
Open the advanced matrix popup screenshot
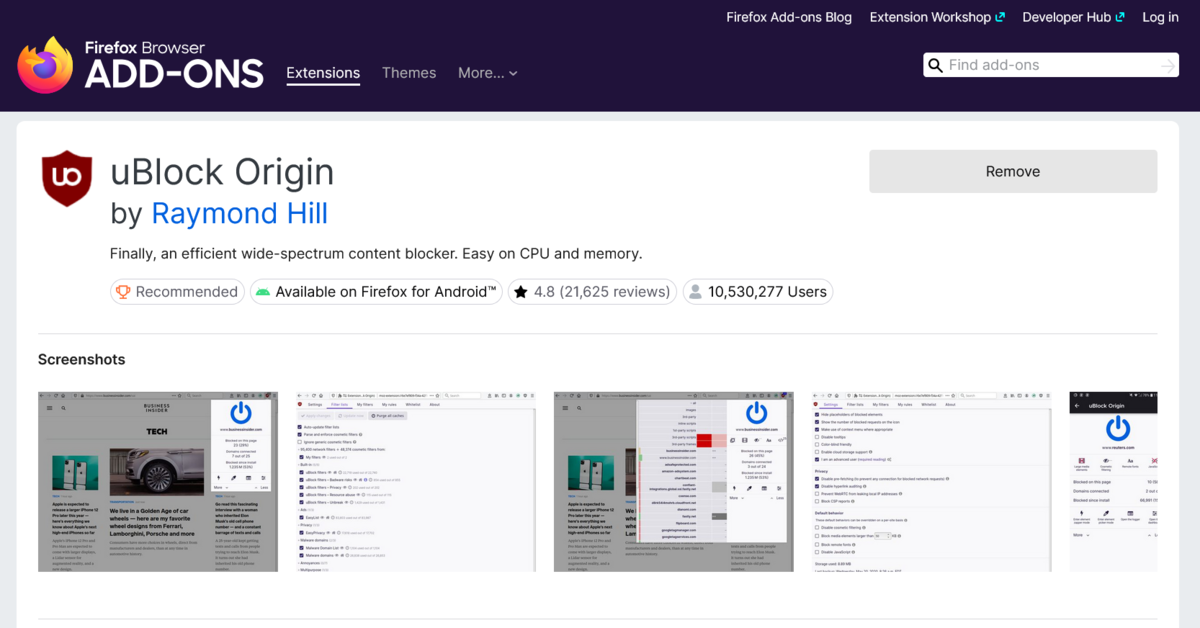(x=674, y=482)
